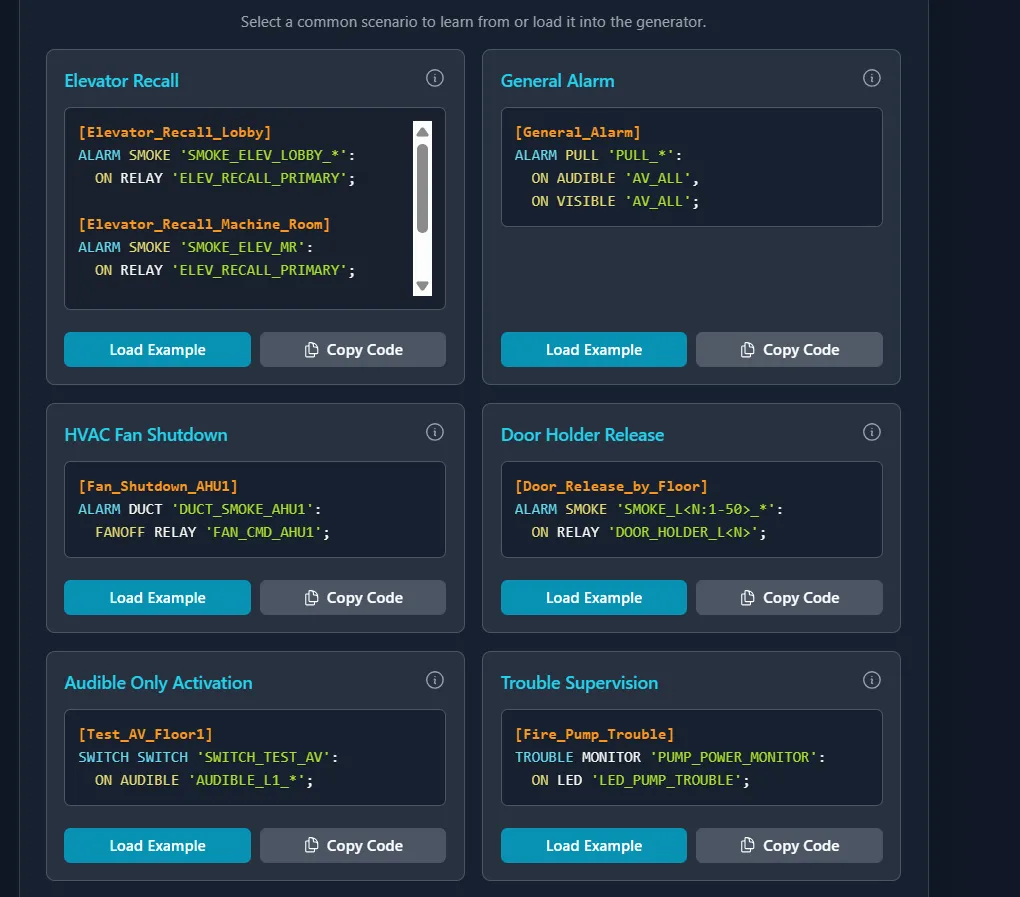Click 'SMOKE_ELEV_MR' string in code
This screenshot has width=1020, height=897.
243,247
